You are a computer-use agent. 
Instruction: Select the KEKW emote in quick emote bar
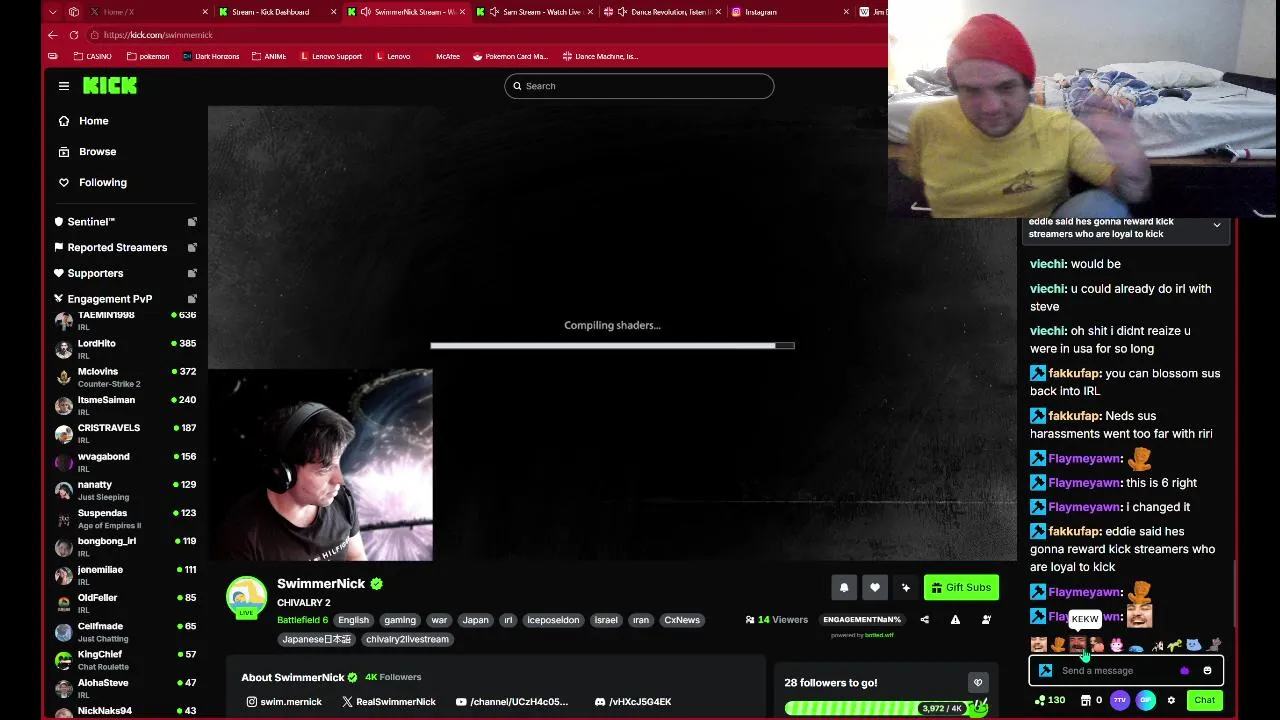point(1077,645)
